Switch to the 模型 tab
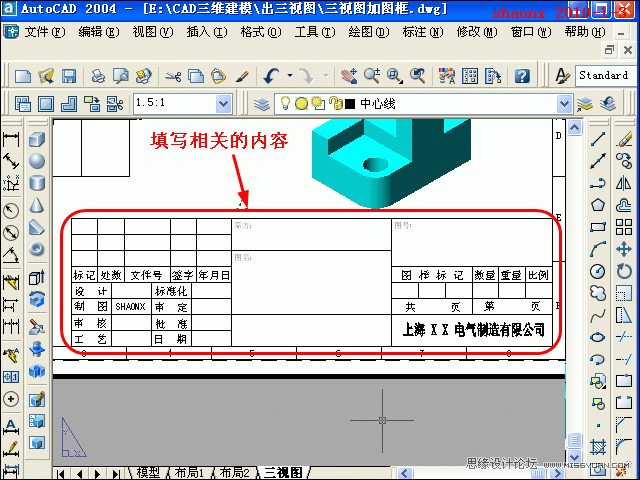640x480 pixels. (x=147, y=472)
